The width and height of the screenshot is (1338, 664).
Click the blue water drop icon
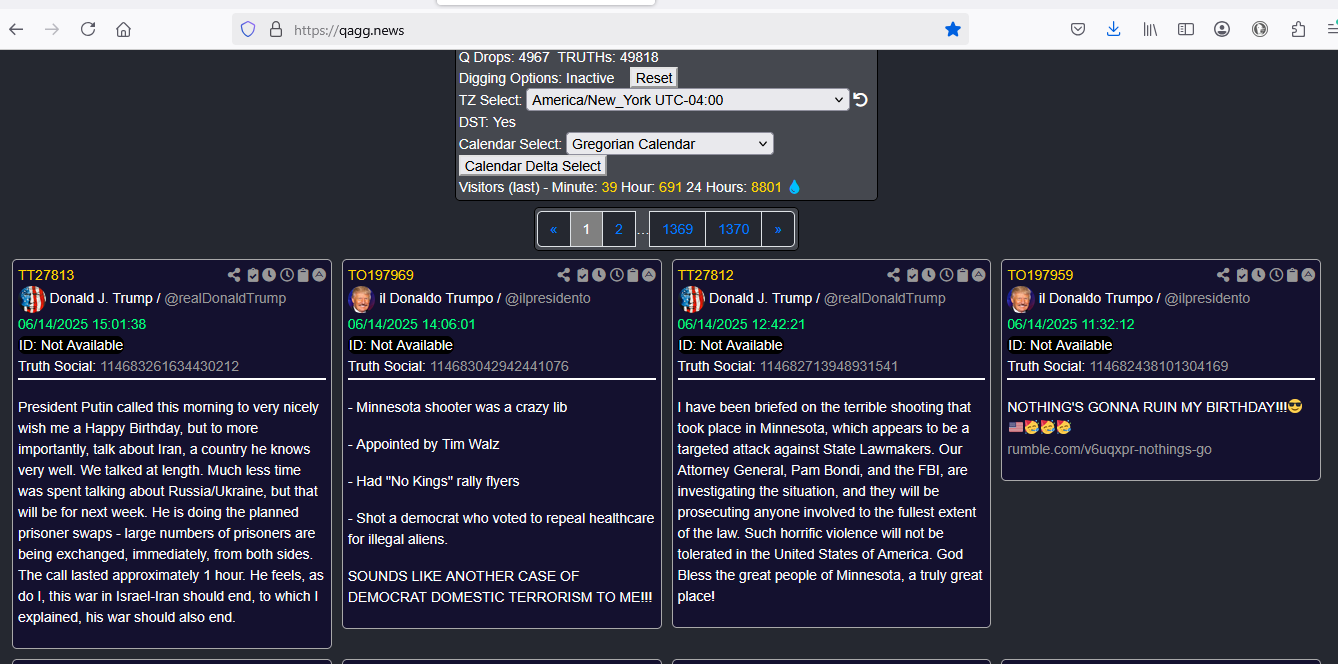(x=795, y=187)
